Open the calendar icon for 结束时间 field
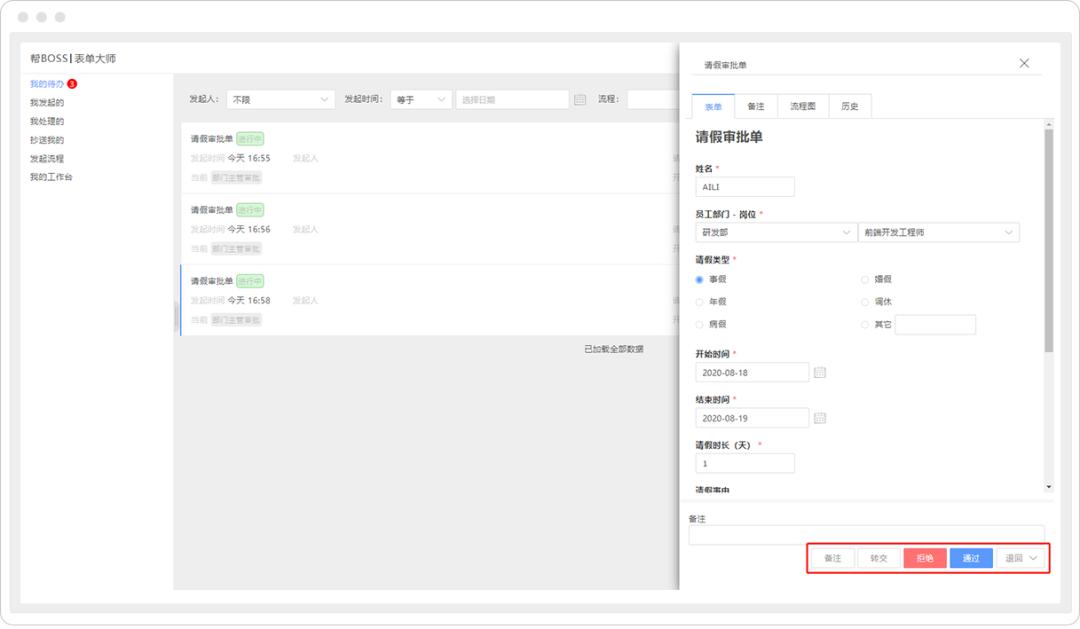This screenshot has width=1080, height=629. (x=820, y=417)
